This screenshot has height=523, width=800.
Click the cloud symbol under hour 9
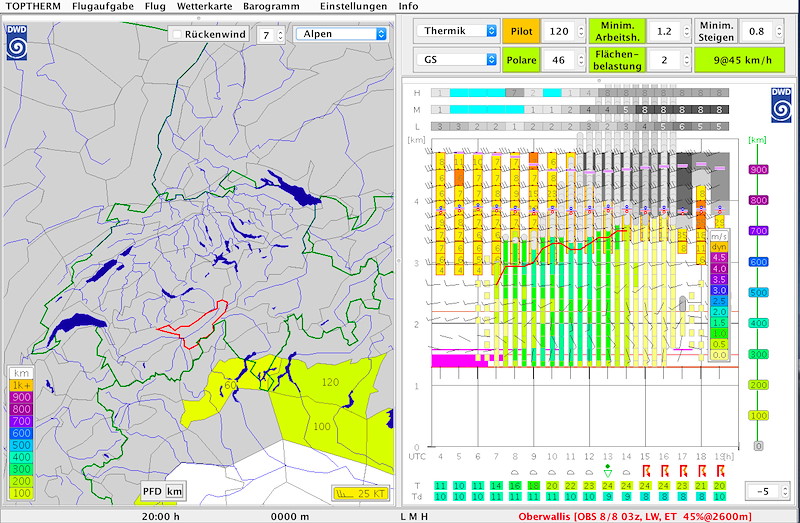click(533, 472)
